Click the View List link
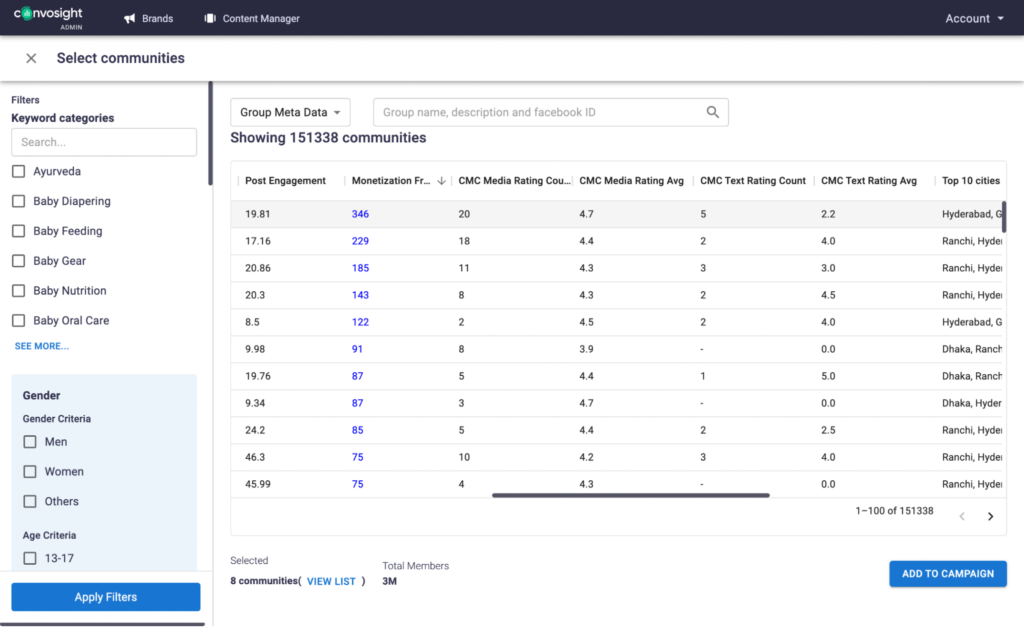 pos(331,581)
